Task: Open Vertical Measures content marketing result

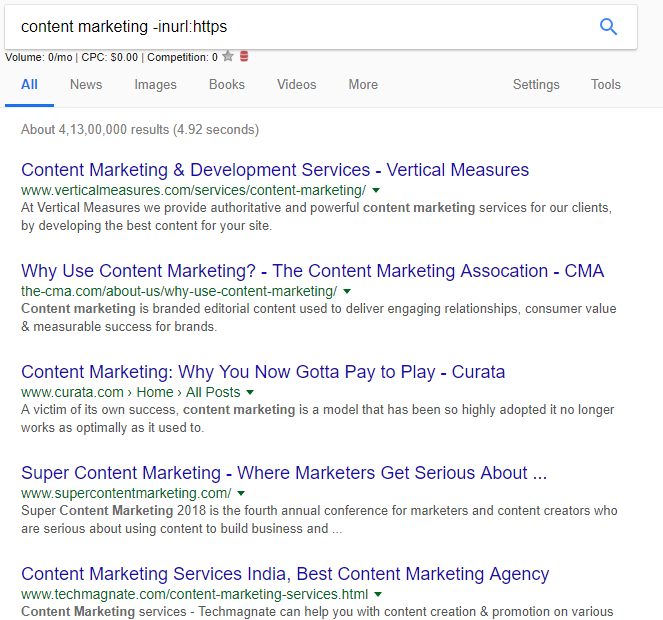Action: [275, 170]
